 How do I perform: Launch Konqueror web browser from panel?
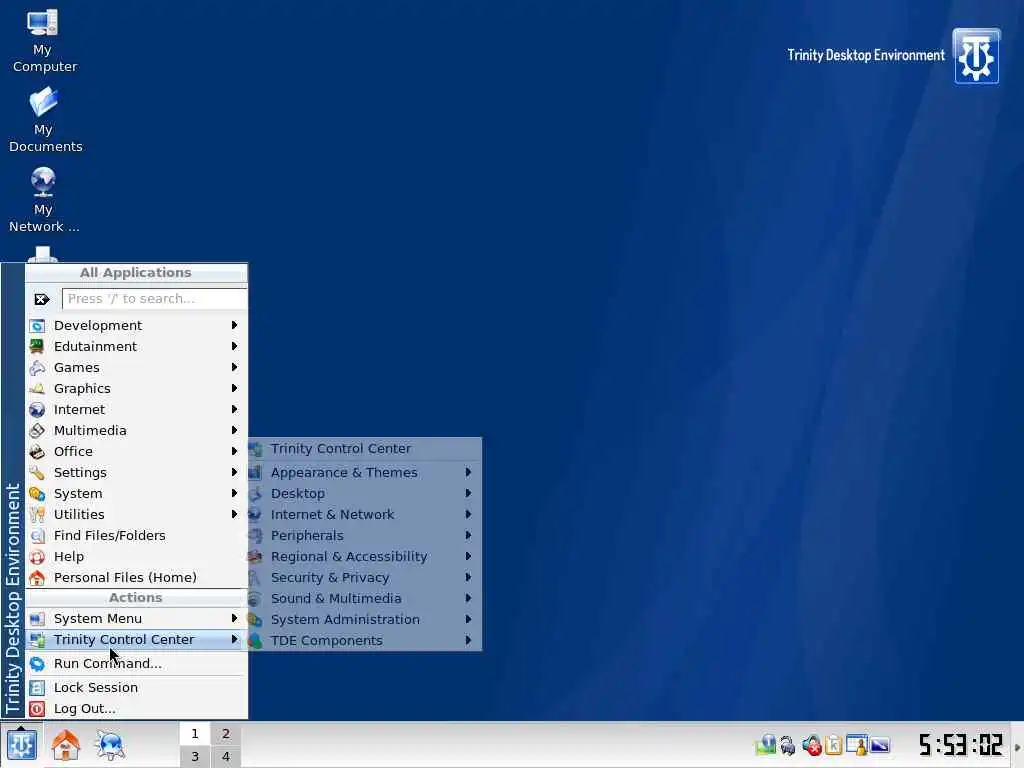pyautogui.click(x=109, y=744)
